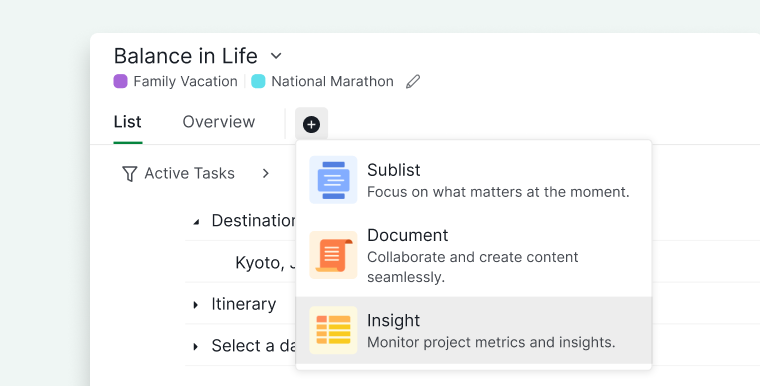Click 'Monitor project metrics and insights.' description
The width and height of the screenshot is (760, 386).
pyautogui.click(x=491, y=342)
